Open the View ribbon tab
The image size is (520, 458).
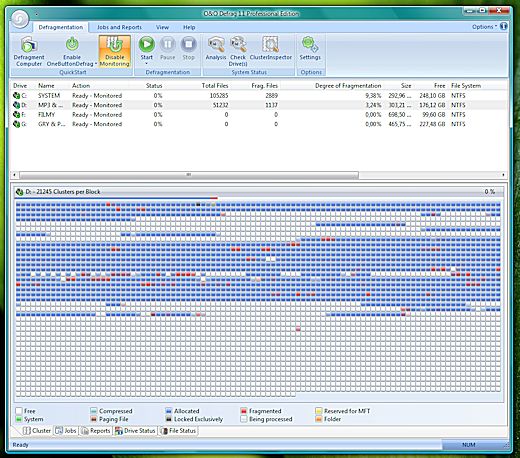(162, 27)
